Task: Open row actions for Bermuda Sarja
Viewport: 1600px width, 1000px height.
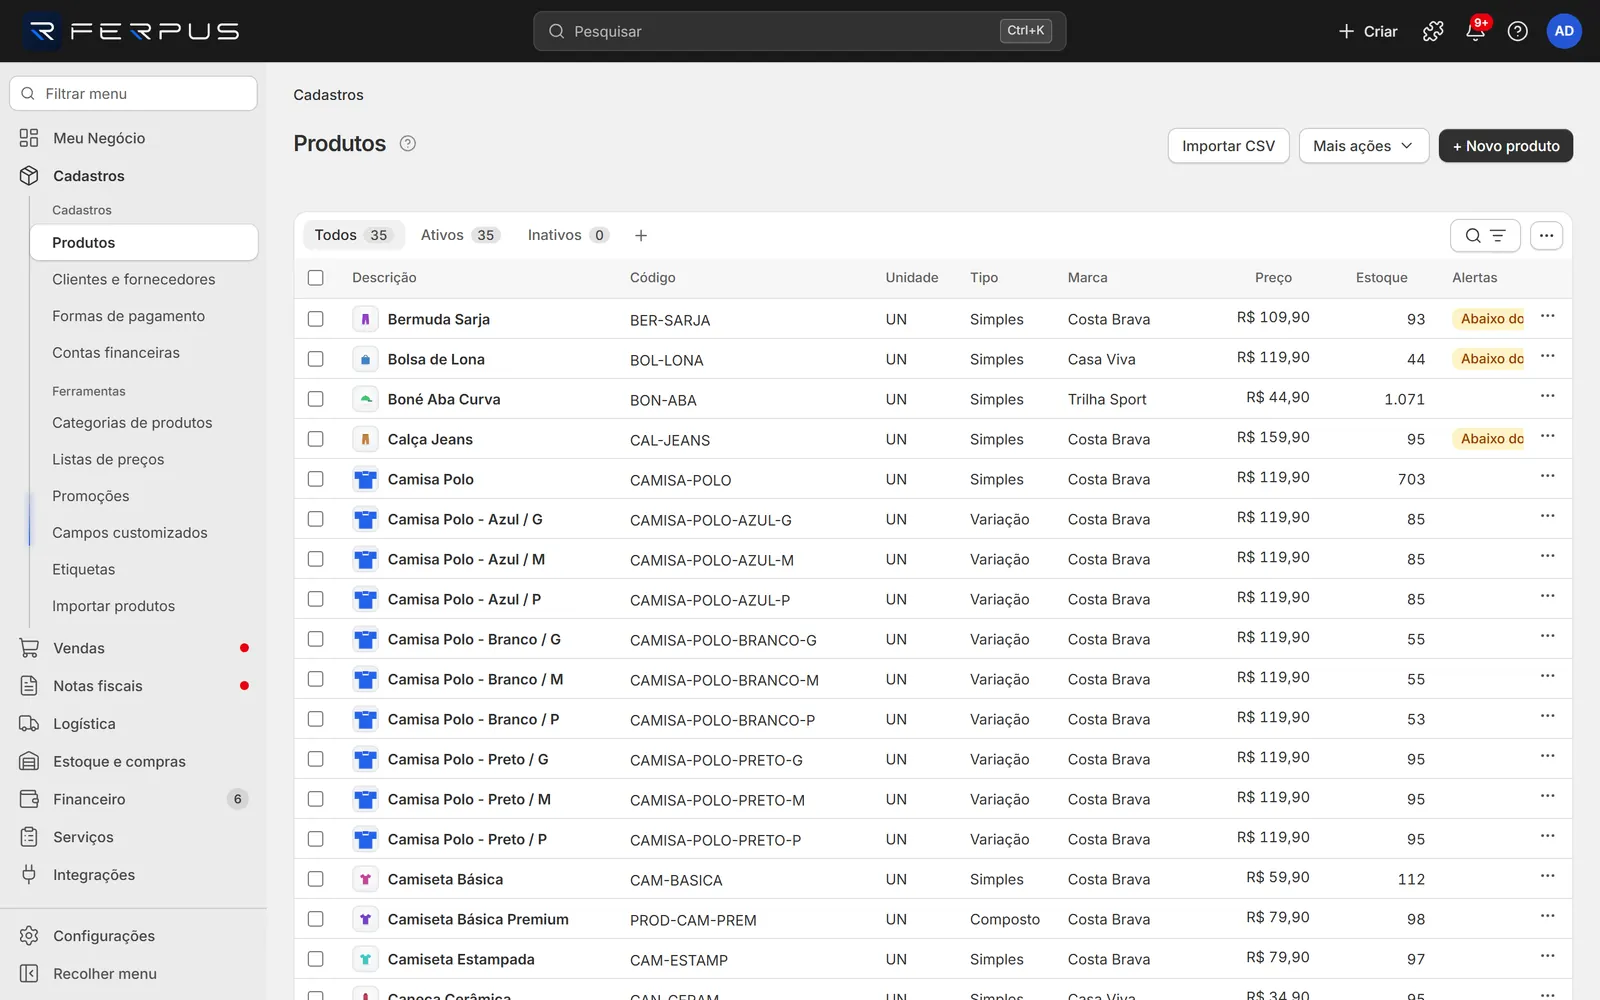Action: 1547,316
